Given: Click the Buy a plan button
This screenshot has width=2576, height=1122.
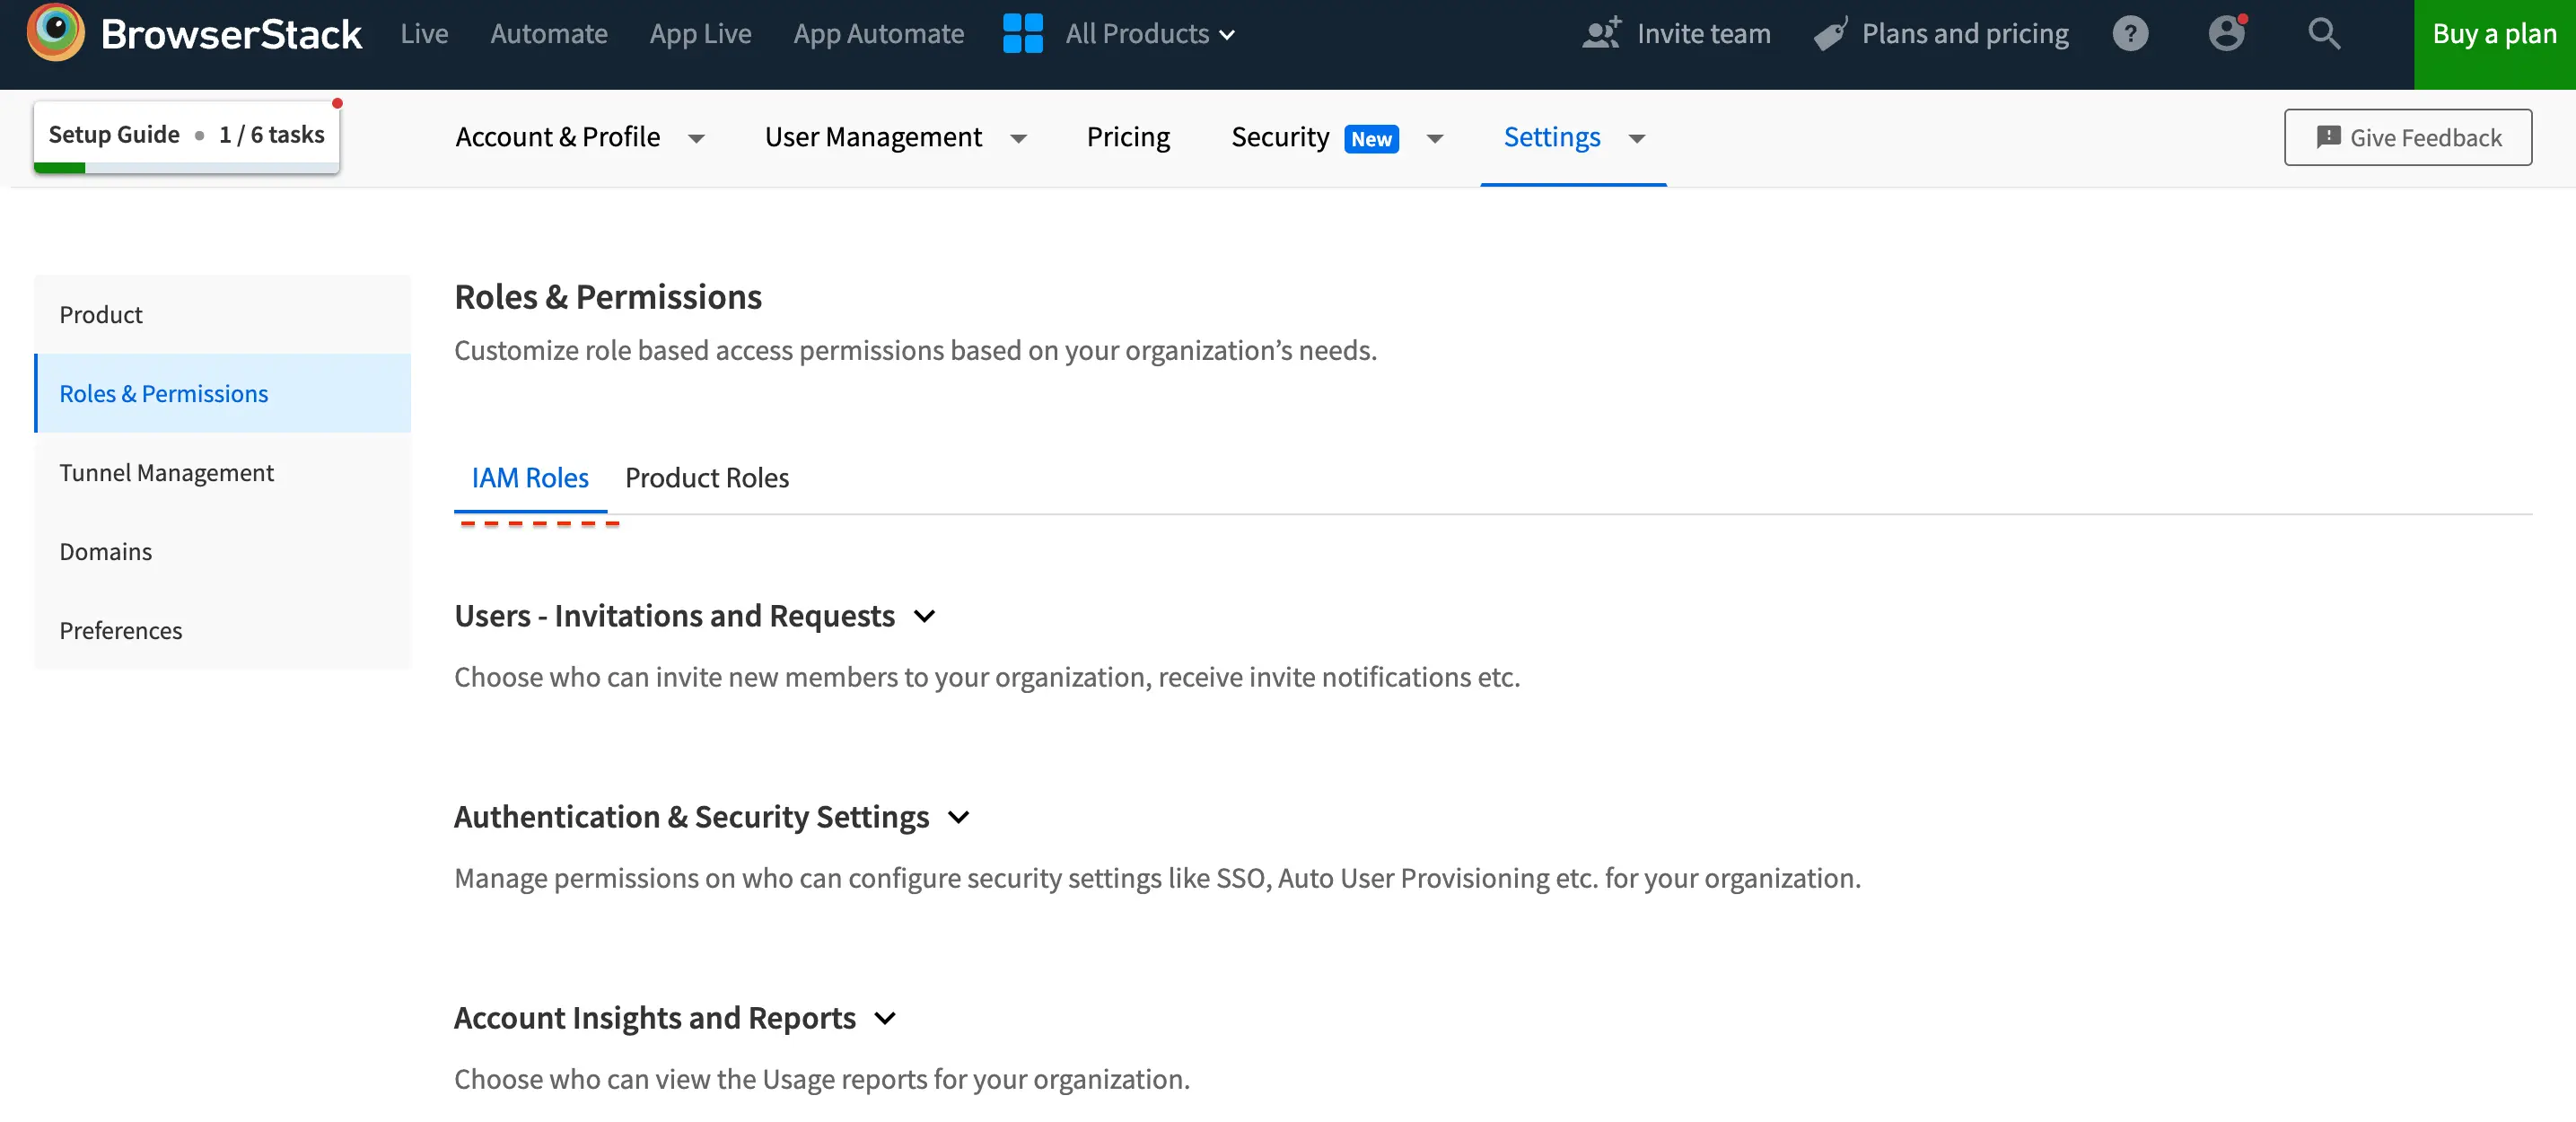Looking at the screenshot, I should (2494, 34).
